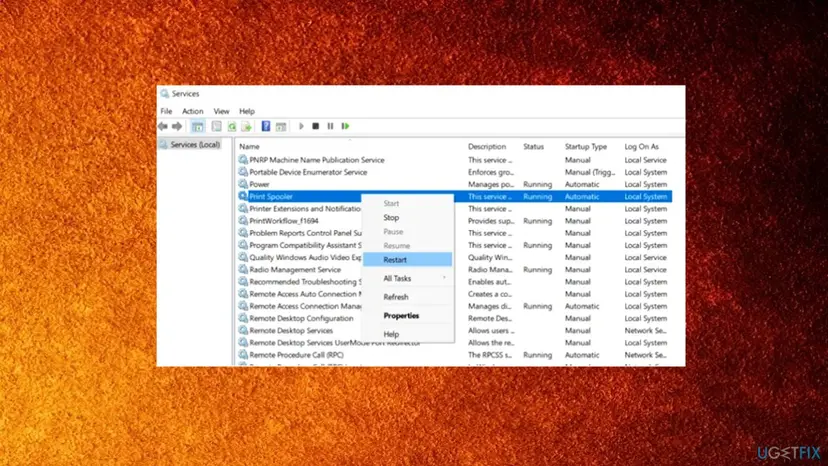Open the File menu
This screenshot has height=466, width=828.
pyautogui.click(x=166, y=111)
